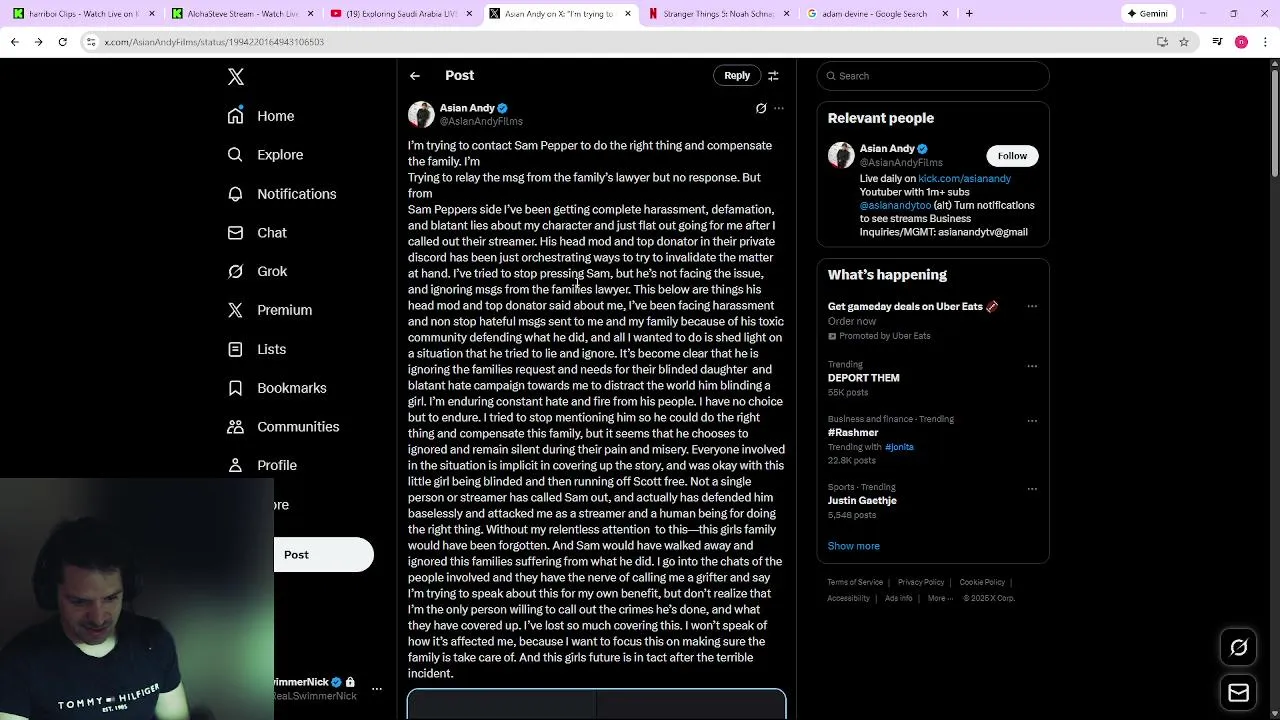Screen dimensions: 1280x720
Task: Open Notifications in the sidebar
Action: pyautogui.click(x=282, y=194)
